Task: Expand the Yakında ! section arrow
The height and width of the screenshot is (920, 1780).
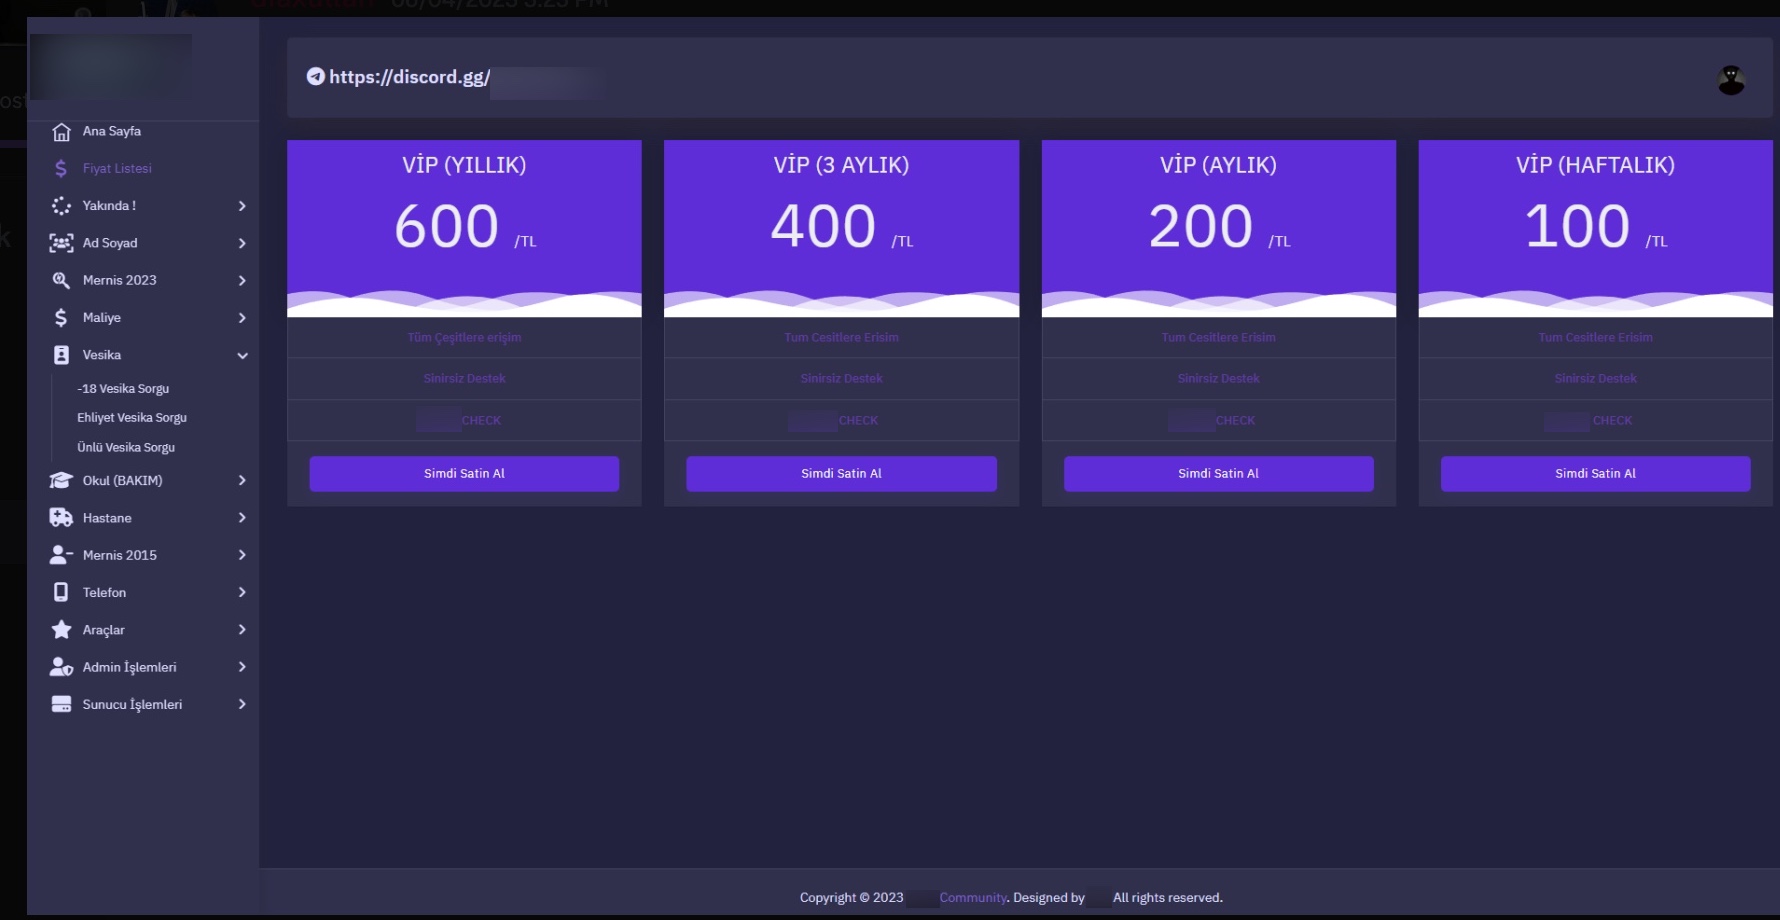Action: click(242, 206)
